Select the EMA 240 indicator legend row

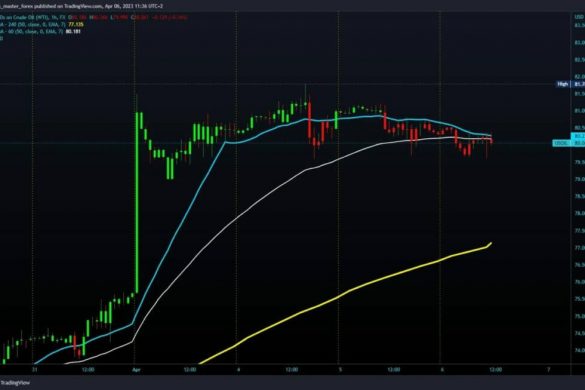41,24
